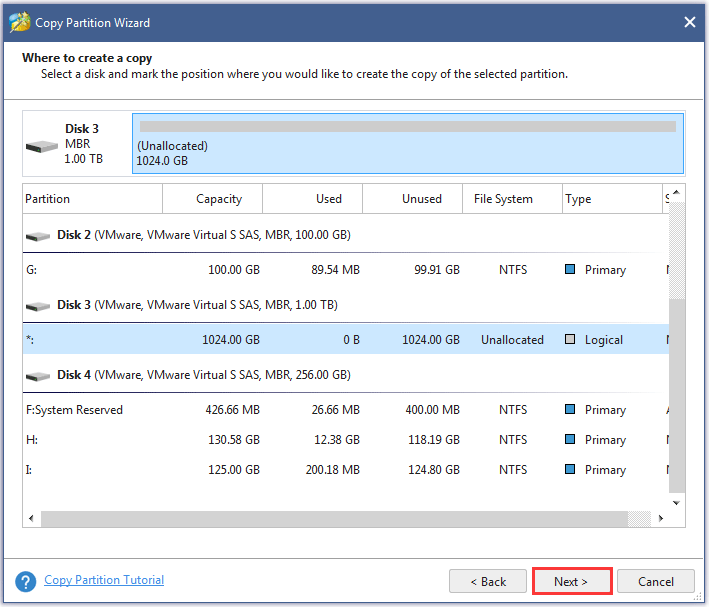This screenshot has height=607, width=709.
Task: Sort by the Type column header
Action: click(612, 199)
